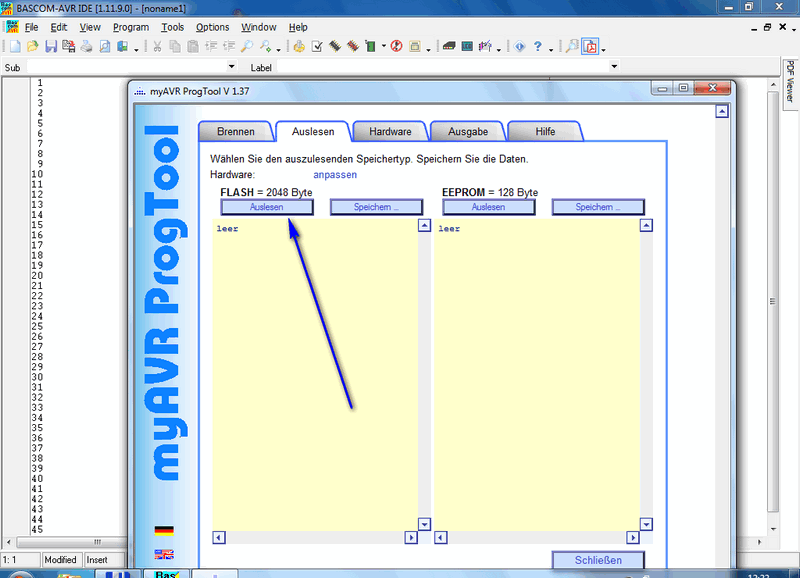
Task: Click Auslesen under EEPROM
Action: click(x=489, y=207)
